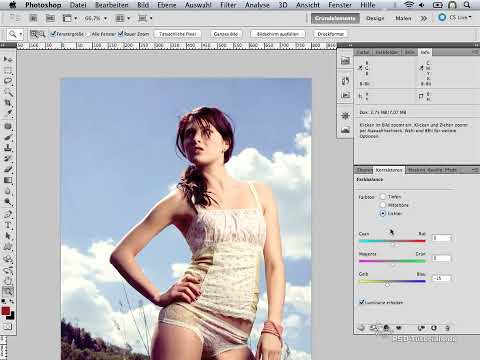Return to adjustment list arrow icon

pyautogui.click(x=361, y=328)
